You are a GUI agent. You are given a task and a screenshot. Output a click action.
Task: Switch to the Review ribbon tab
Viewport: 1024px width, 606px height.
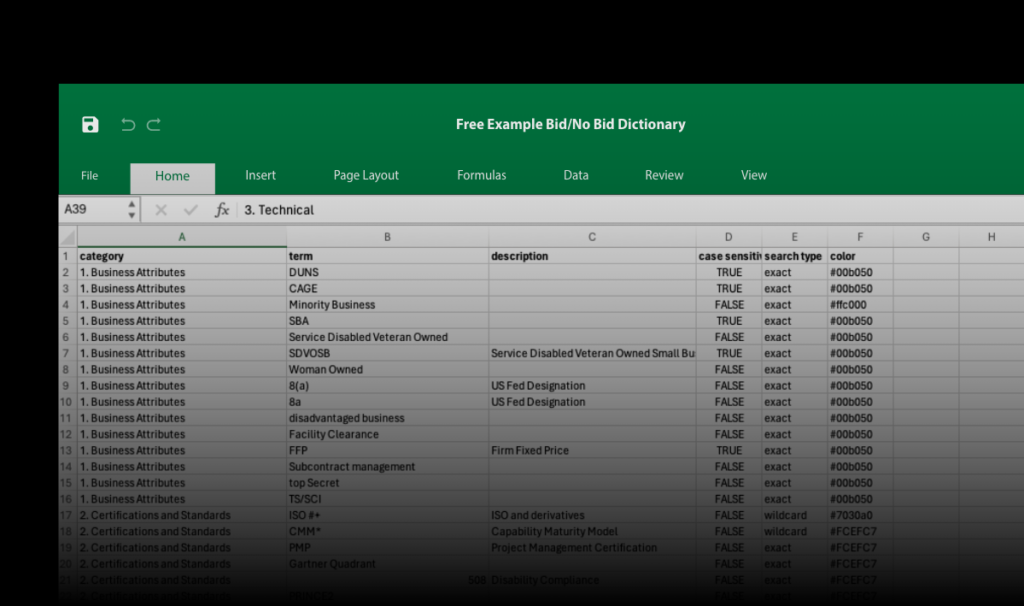click(663, 175)
